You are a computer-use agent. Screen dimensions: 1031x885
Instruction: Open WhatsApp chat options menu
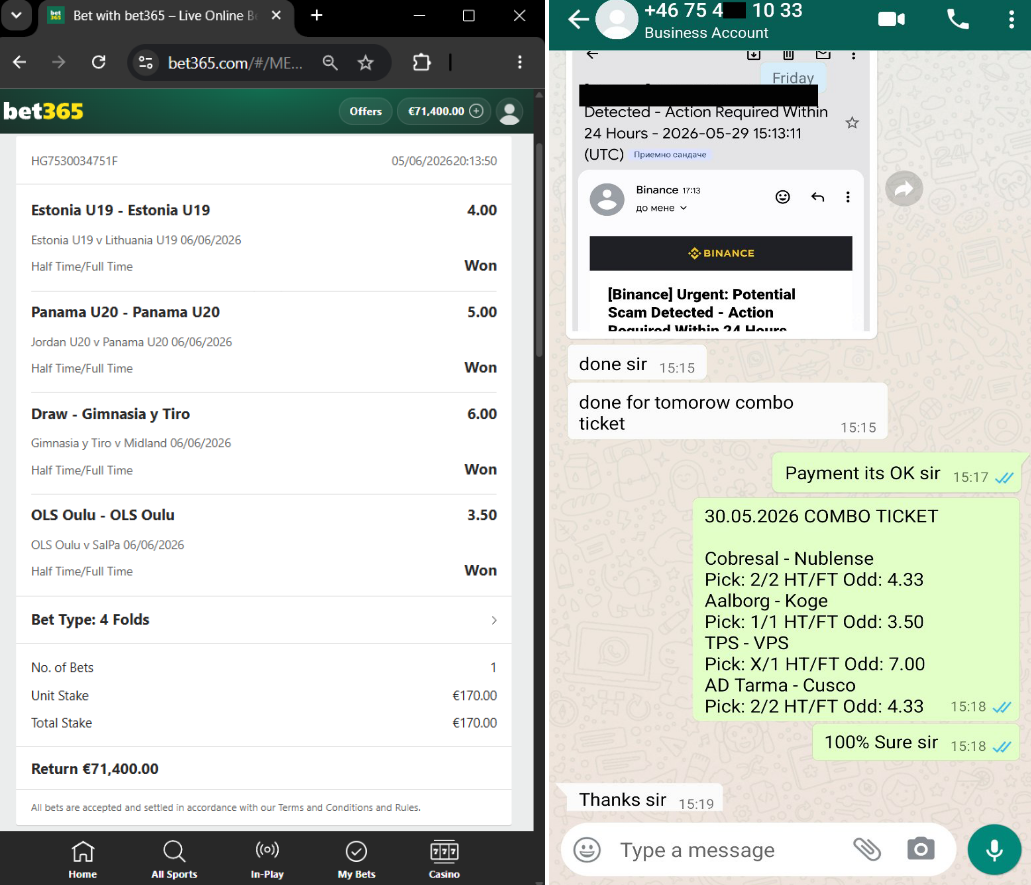coord(1011,20)
